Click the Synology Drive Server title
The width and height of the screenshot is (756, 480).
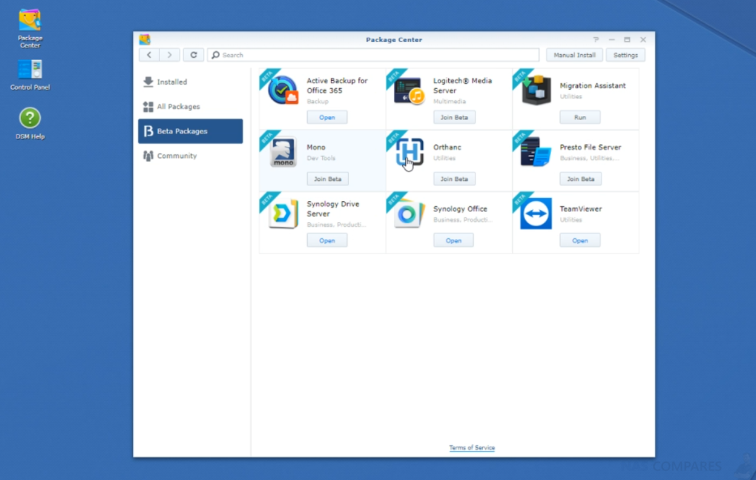tap(333, 209)
